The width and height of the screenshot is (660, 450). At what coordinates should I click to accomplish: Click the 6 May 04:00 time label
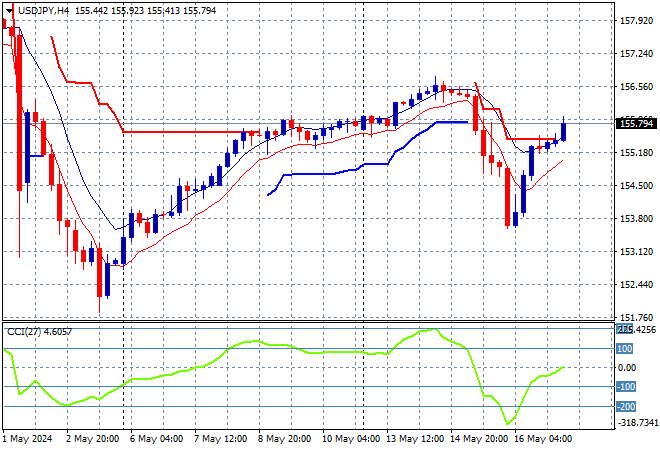[x=156, y=439]
